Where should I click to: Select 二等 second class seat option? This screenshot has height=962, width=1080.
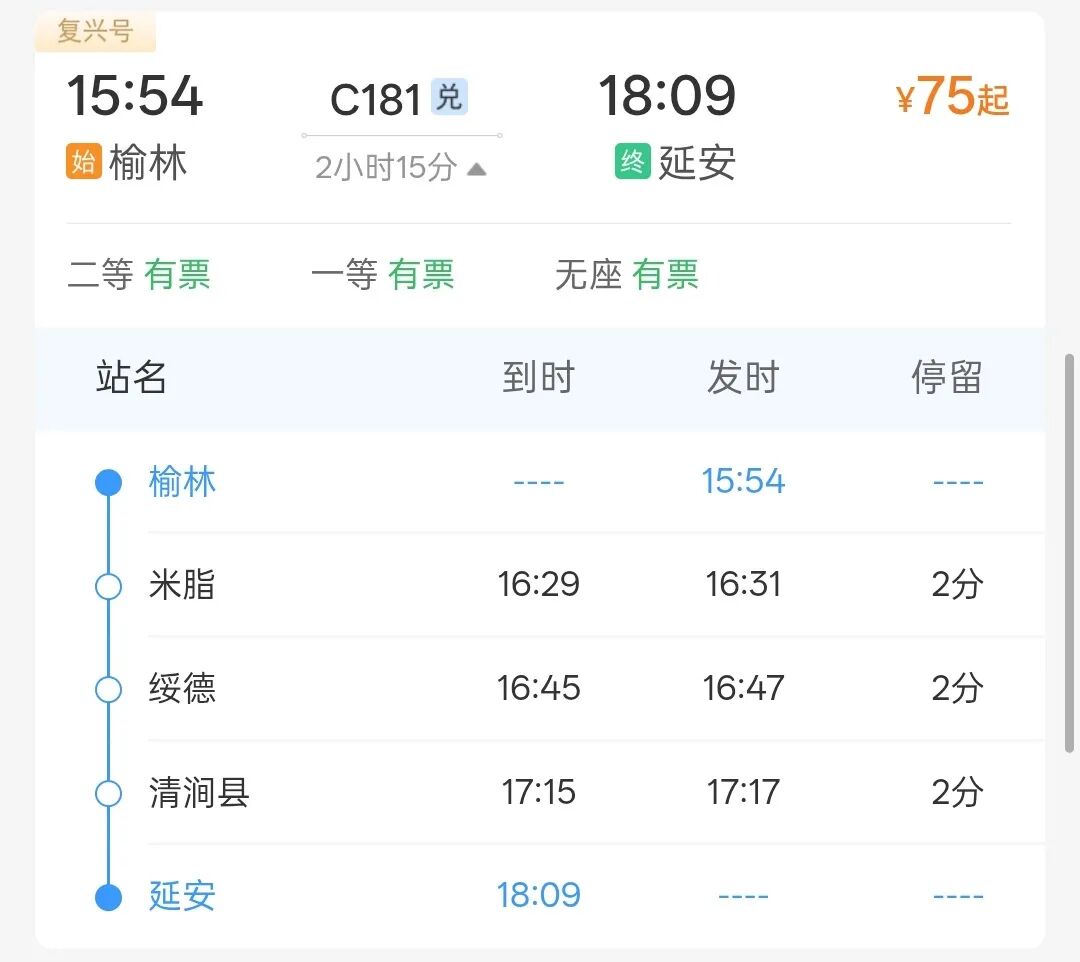(138, 274)
